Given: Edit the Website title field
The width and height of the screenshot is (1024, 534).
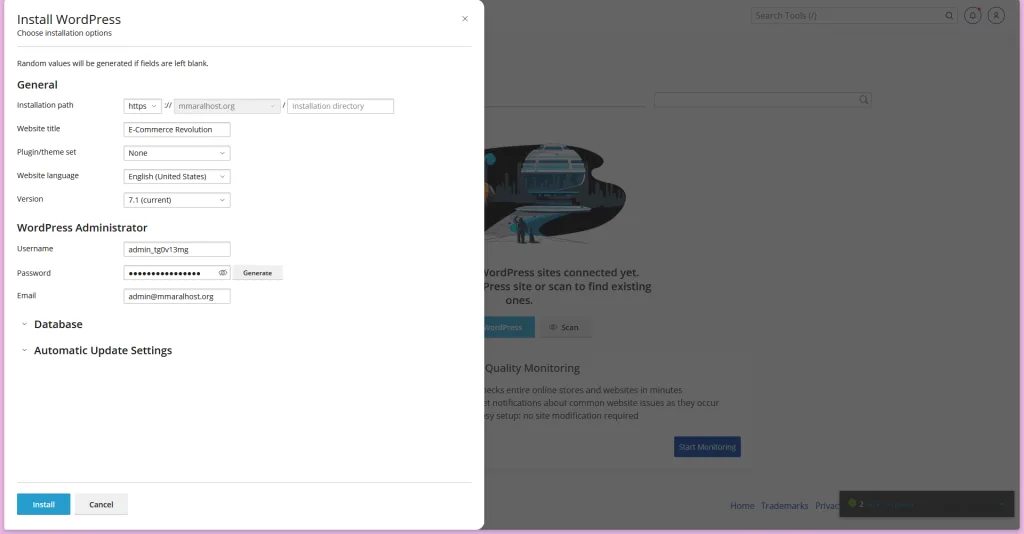Looking at the screenshot, I should (177, 129).
